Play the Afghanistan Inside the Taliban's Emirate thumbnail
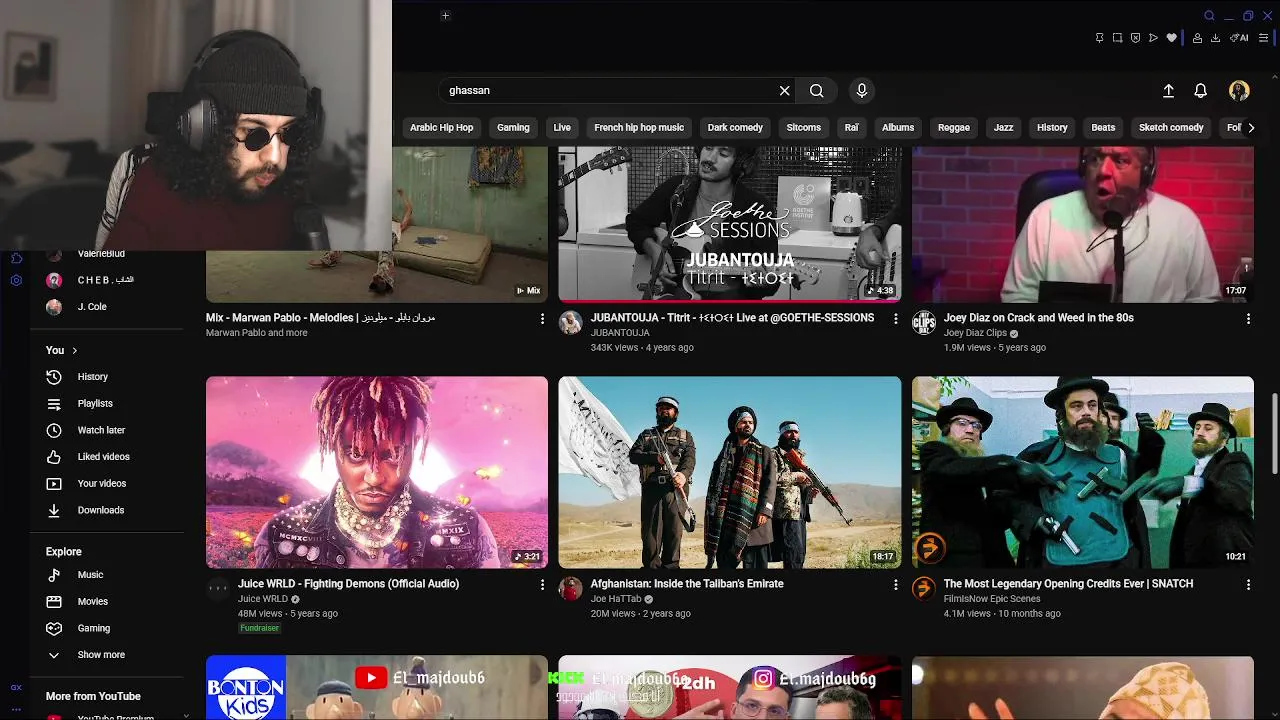Screen dimensions: 1280x720 click(x=730, y=472)
